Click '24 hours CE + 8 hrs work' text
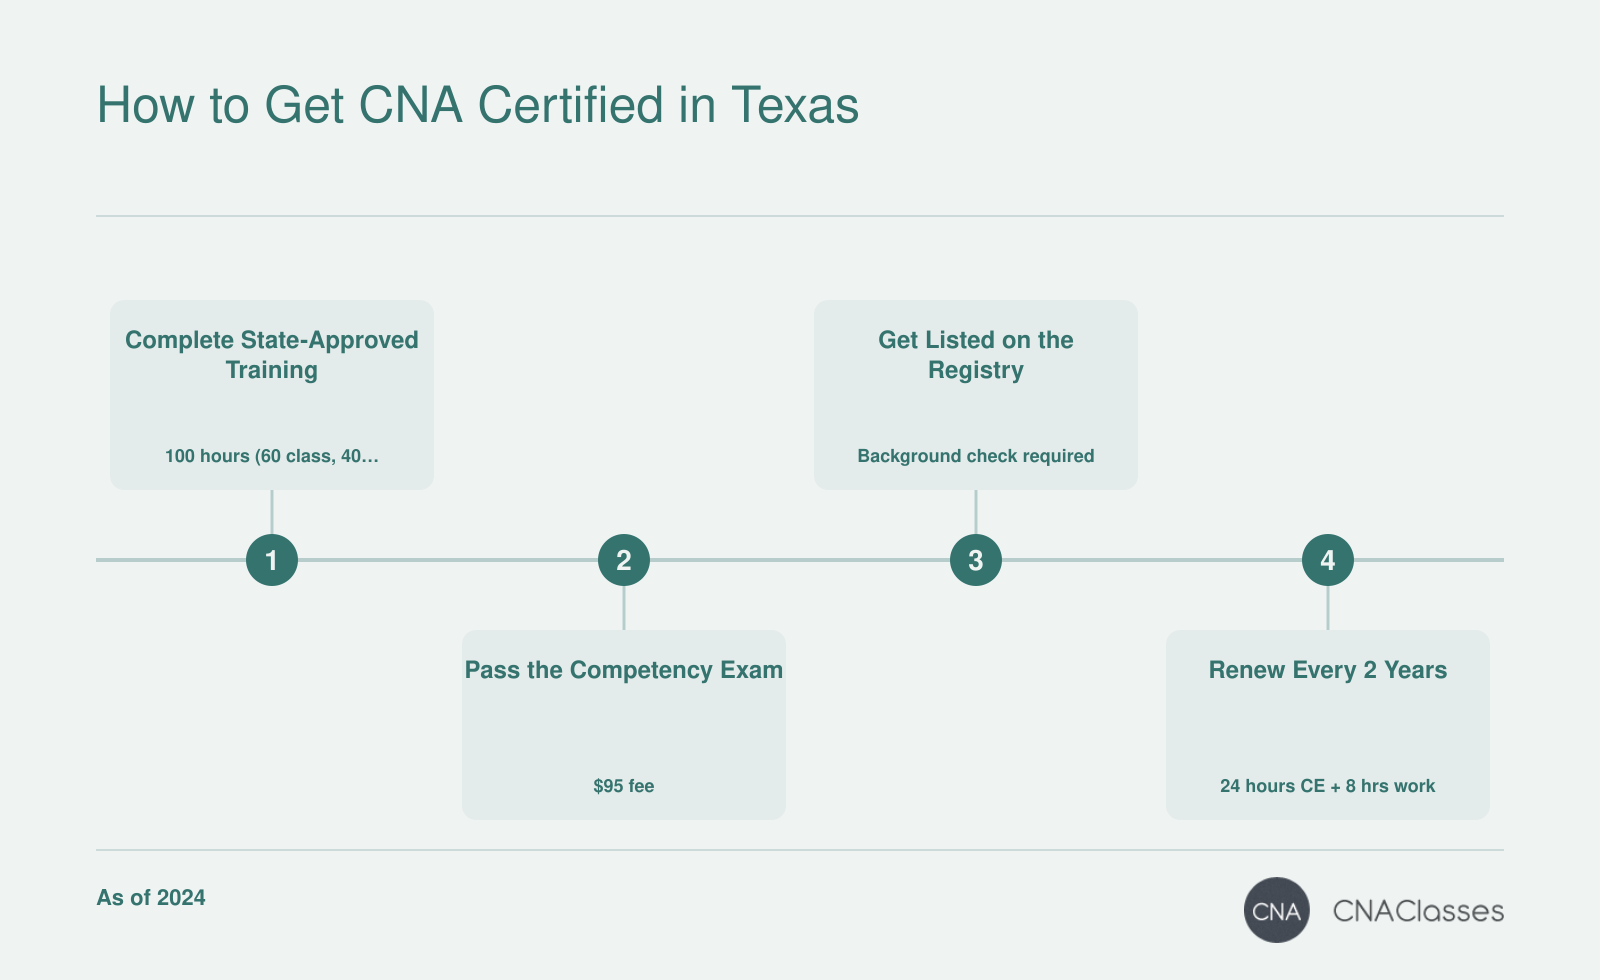The width and height of the screenshot is (1600, 980). click(1328, 786)
